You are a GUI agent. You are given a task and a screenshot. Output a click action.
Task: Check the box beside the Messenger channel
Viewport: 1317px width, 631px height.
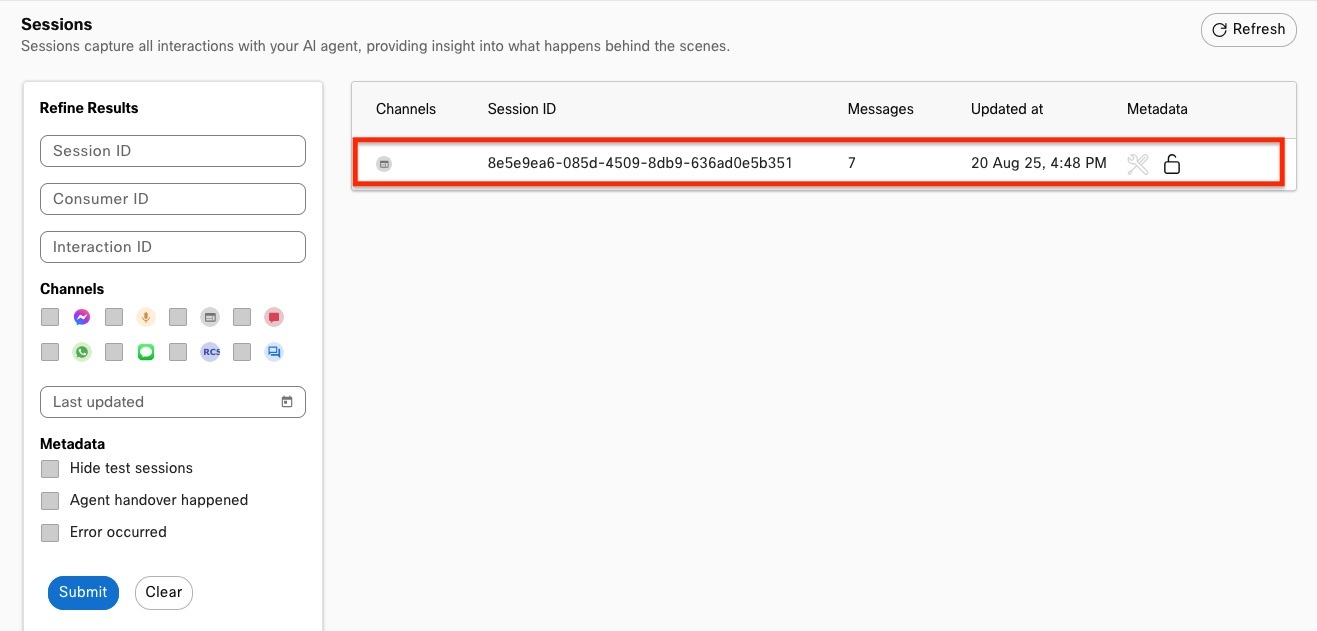click(50, 317)
